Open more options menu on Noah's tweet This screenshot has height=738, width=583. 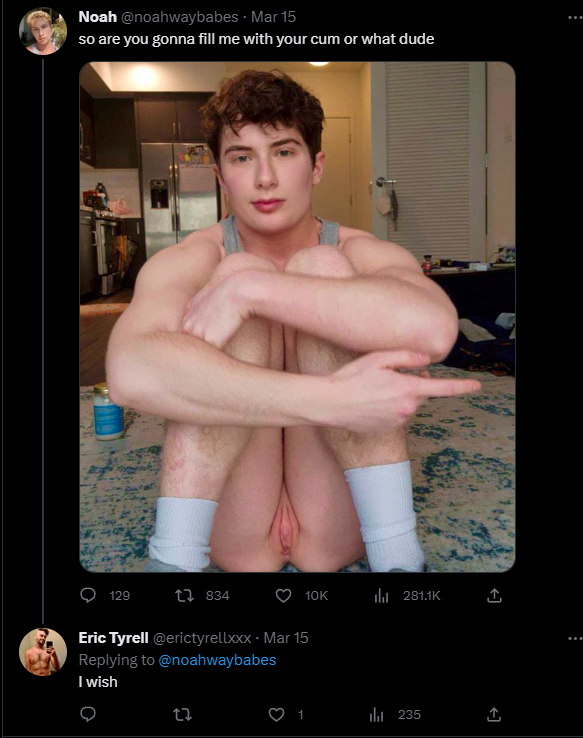tap(575, 17)
